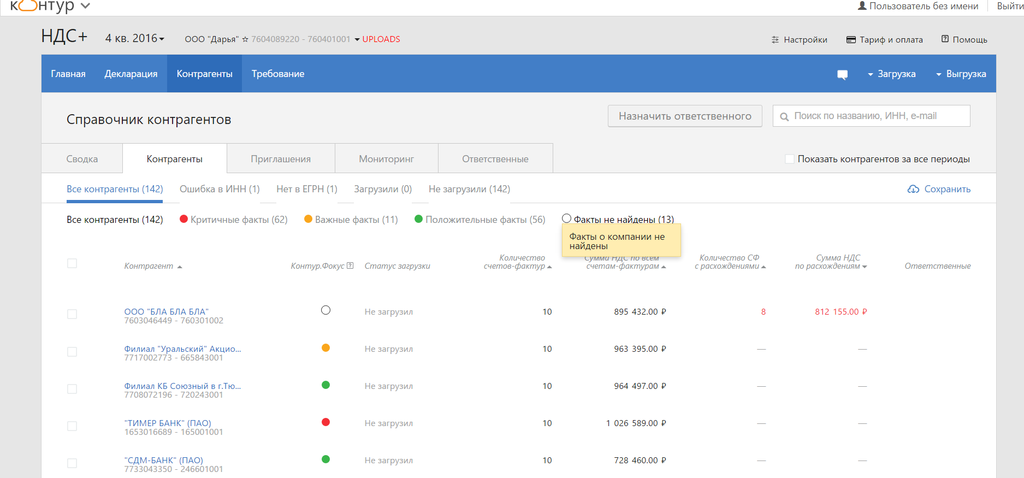Tick the select-all checkbox in table header

tap(71, 264)
